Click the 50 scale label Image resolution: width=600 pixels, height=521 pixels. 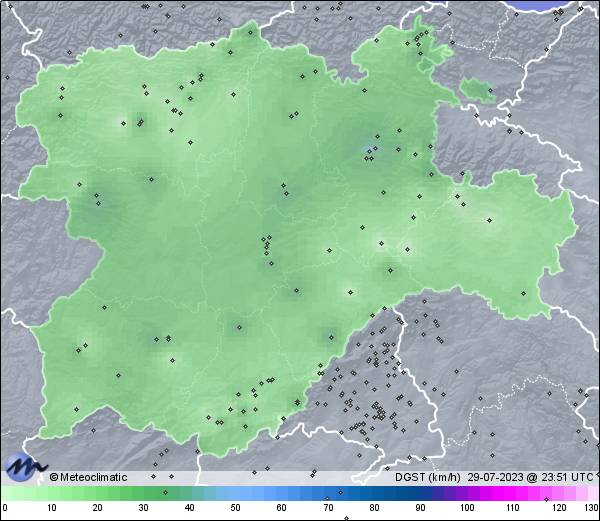click(x=235, y=508)
